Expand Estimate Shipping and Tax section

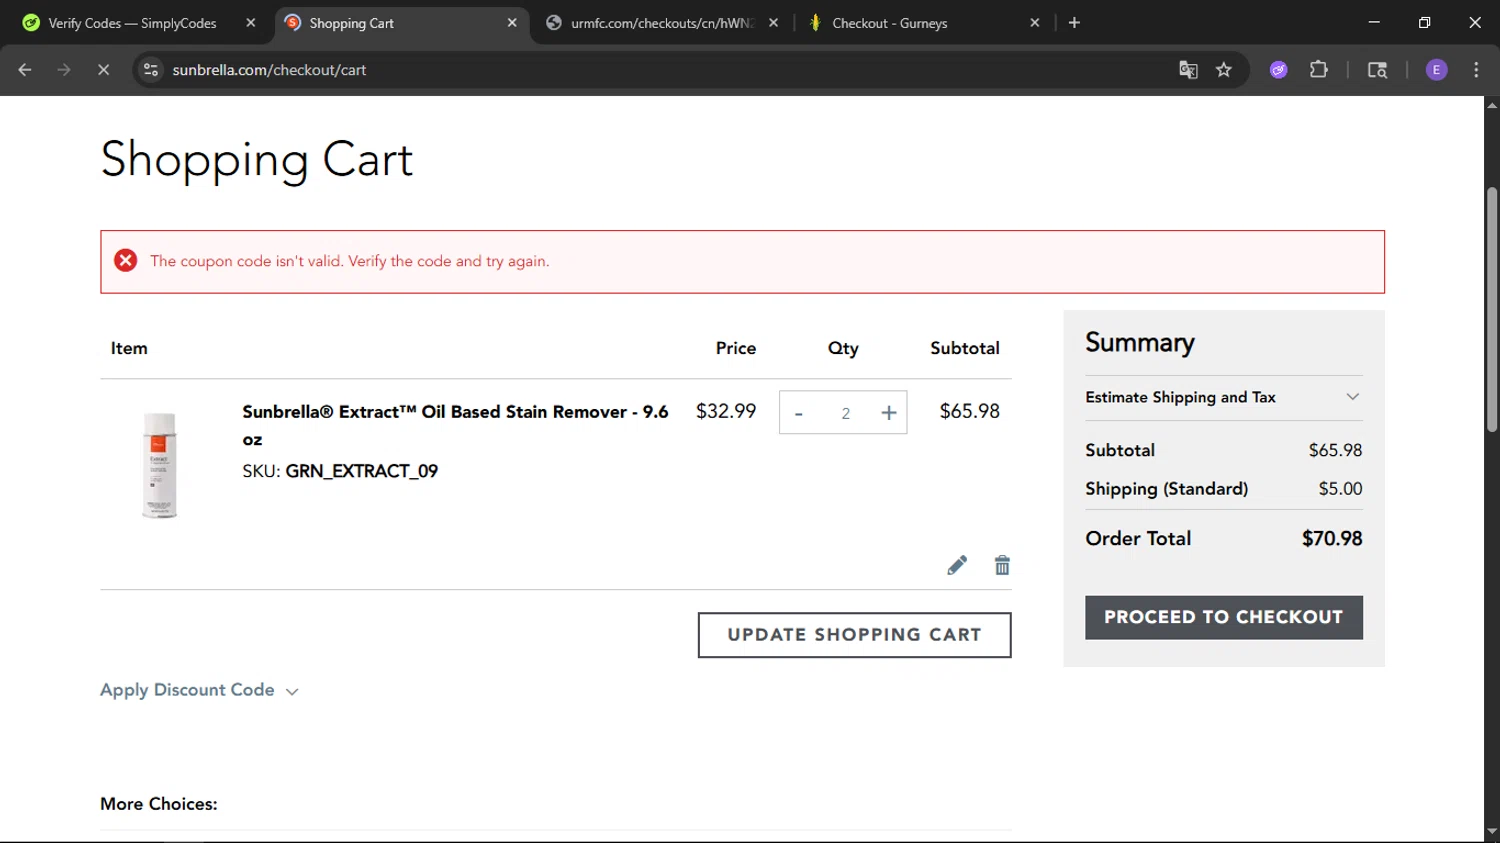[1223, 397]
